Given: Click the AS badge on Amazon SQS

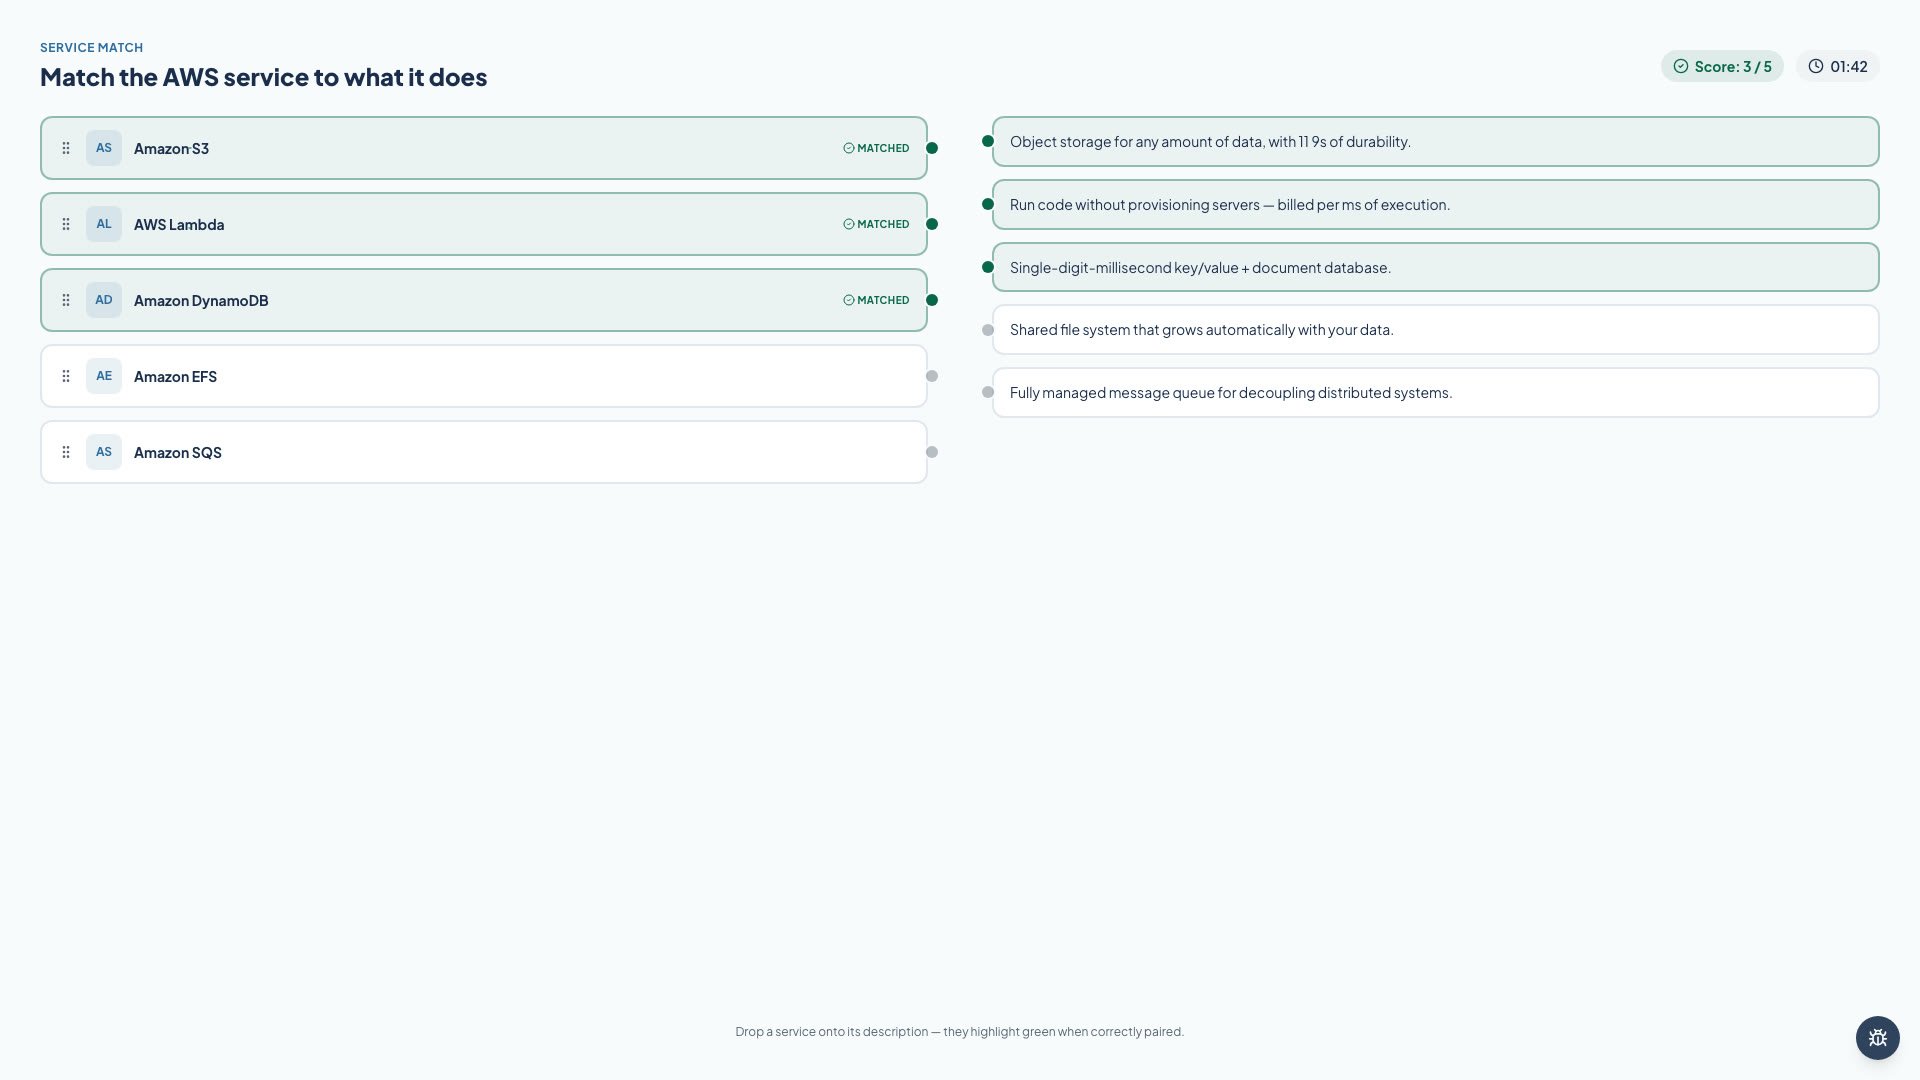Looking at the screenshot, I should tap(104, 452).
